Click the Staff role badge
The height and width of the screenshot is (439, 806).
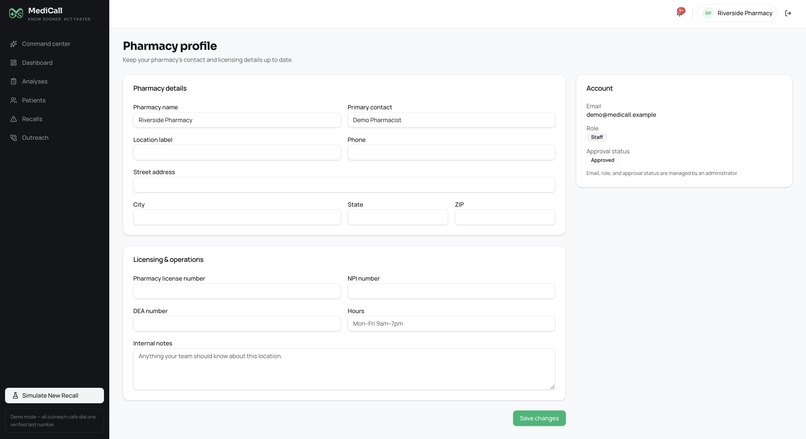pos(597,137)
